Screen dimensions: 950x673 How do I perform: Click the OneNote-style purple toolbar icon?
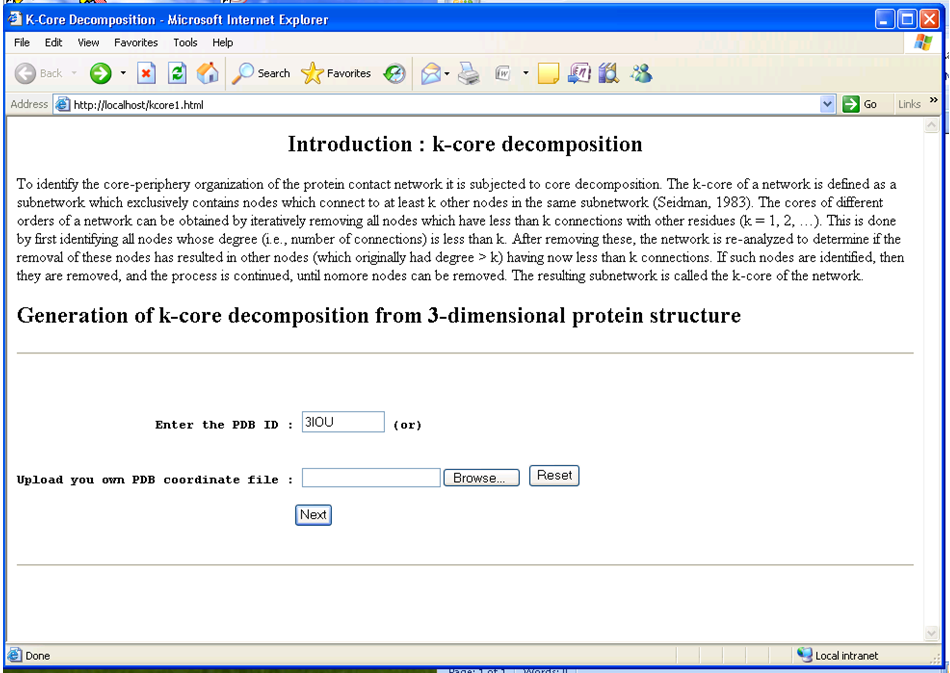(579, 73)
